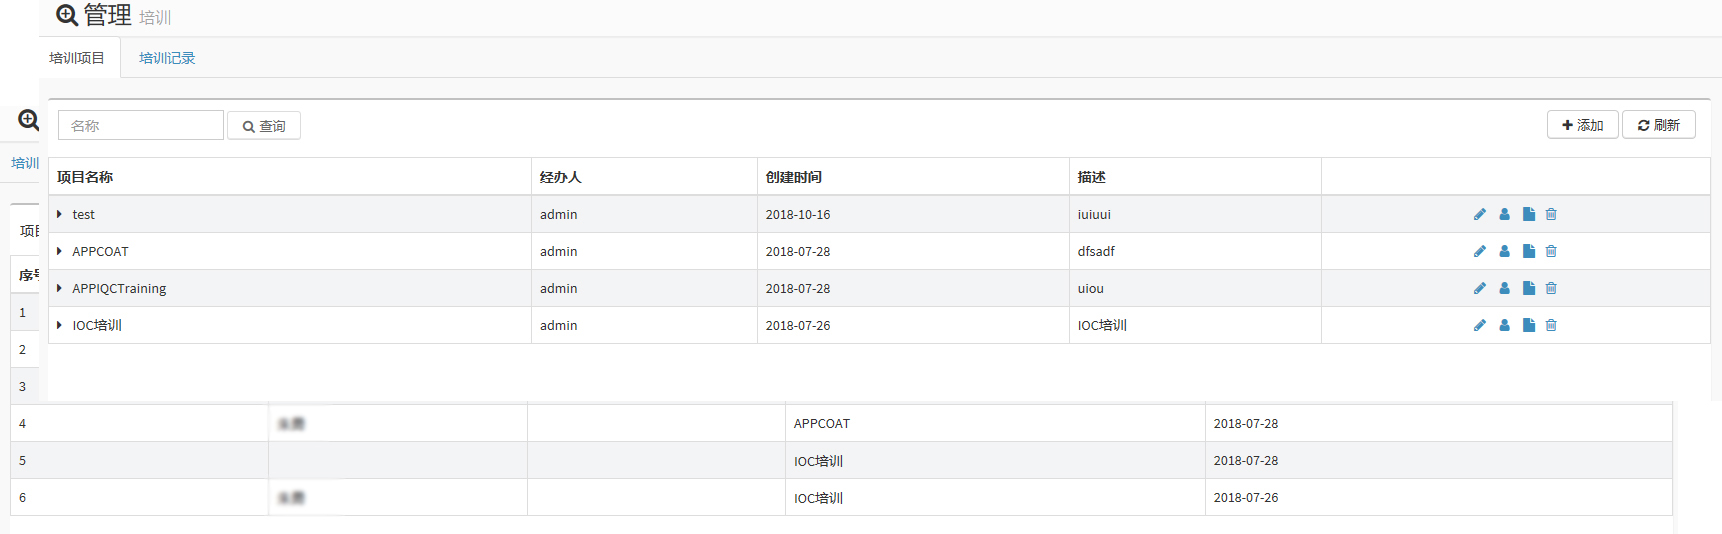The image size is (1722, 534).
Task: Expand the APPCOAT project row
Action: click(x=59, y=251)
